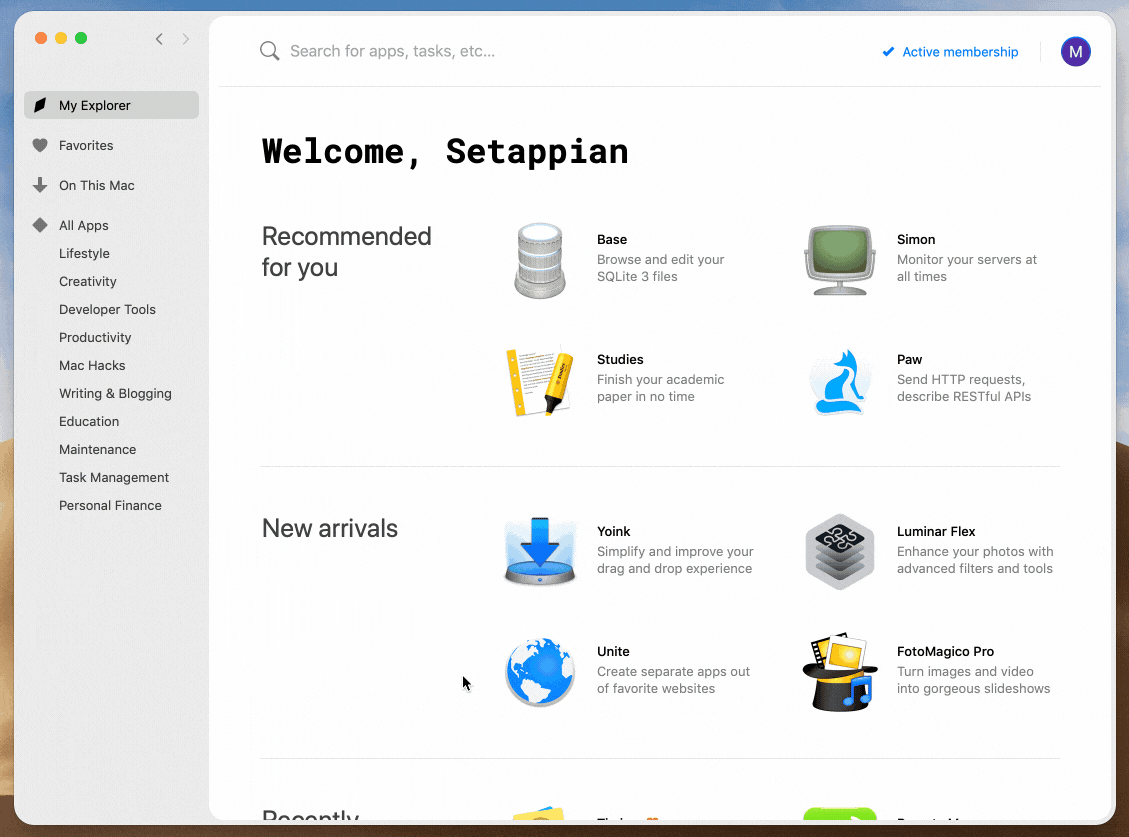The height and width of the screenshot is (837, 1129).
Task: Click the Paw description 'Send HTTP requests'
Action: [x=964, y=388]
